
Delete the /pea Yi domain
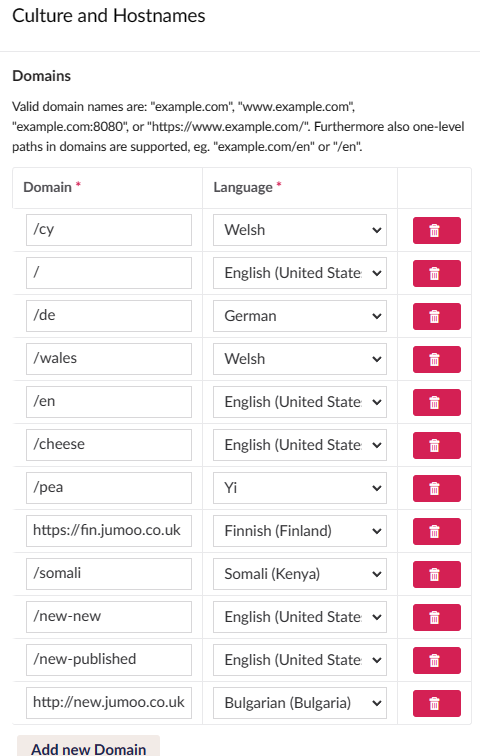(437, 488)
